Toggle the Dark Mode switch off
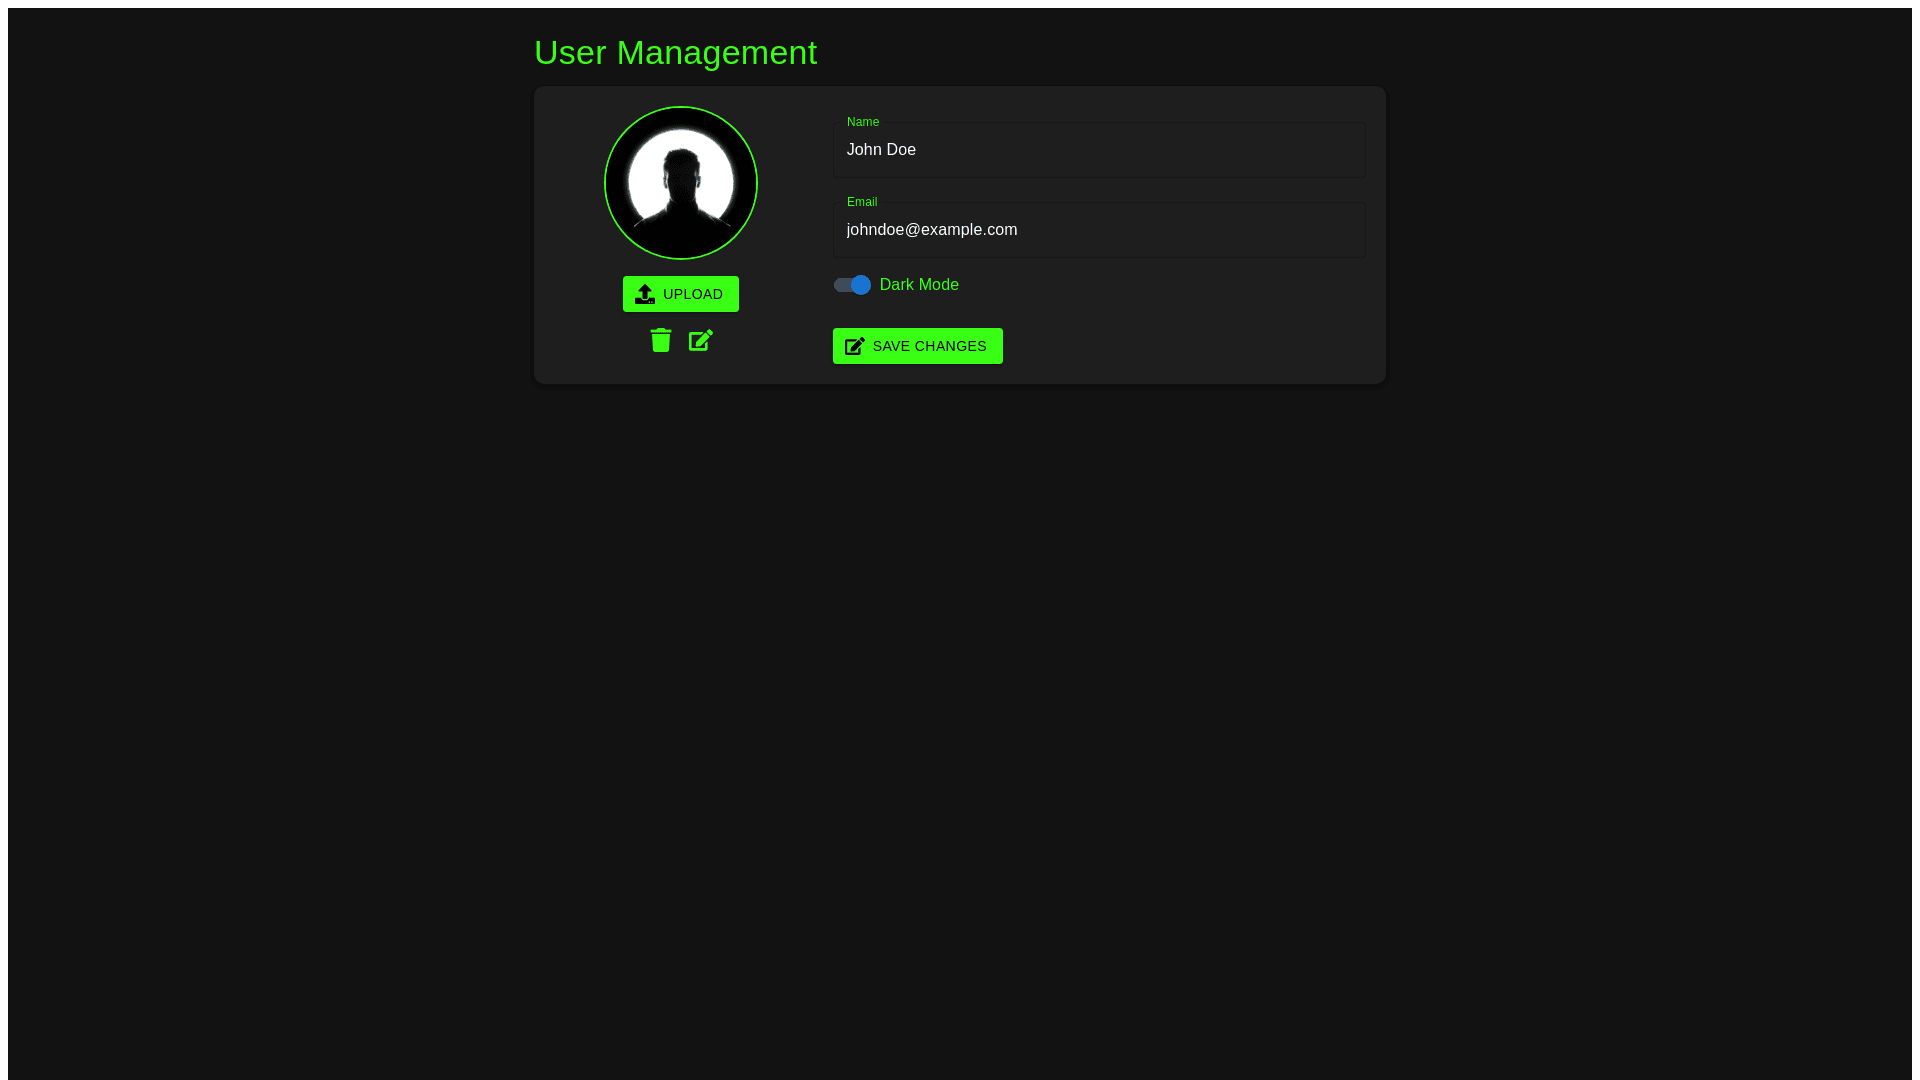This screenshot has height=1080, width=1920. 852,285
